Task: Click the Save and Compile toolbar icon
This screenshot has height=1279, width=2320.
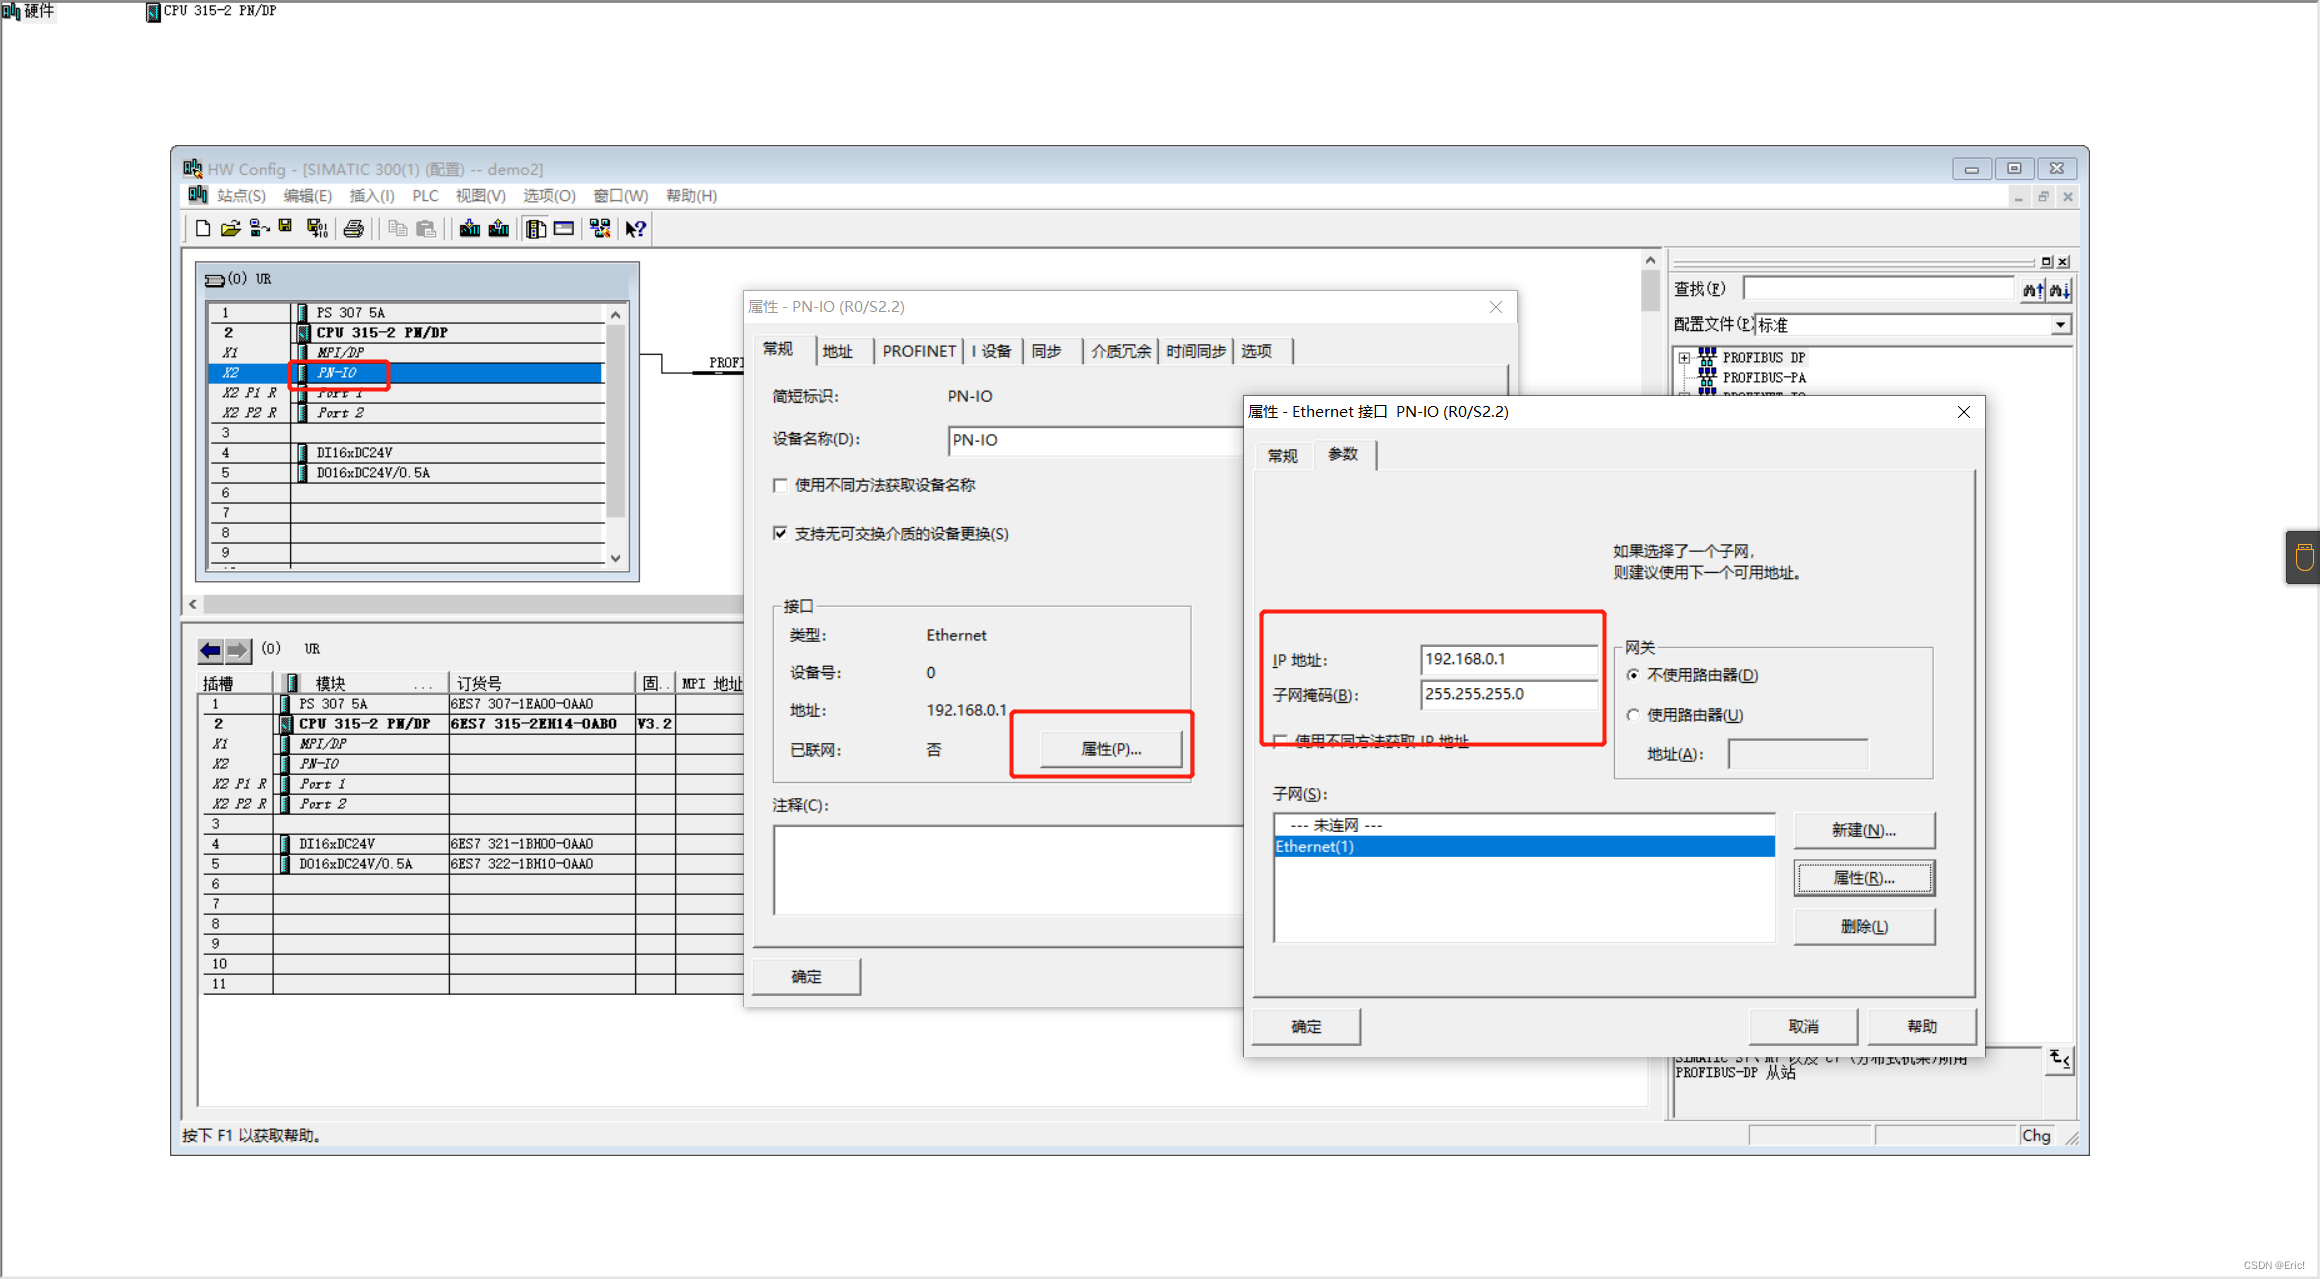Action: [317, 229]
